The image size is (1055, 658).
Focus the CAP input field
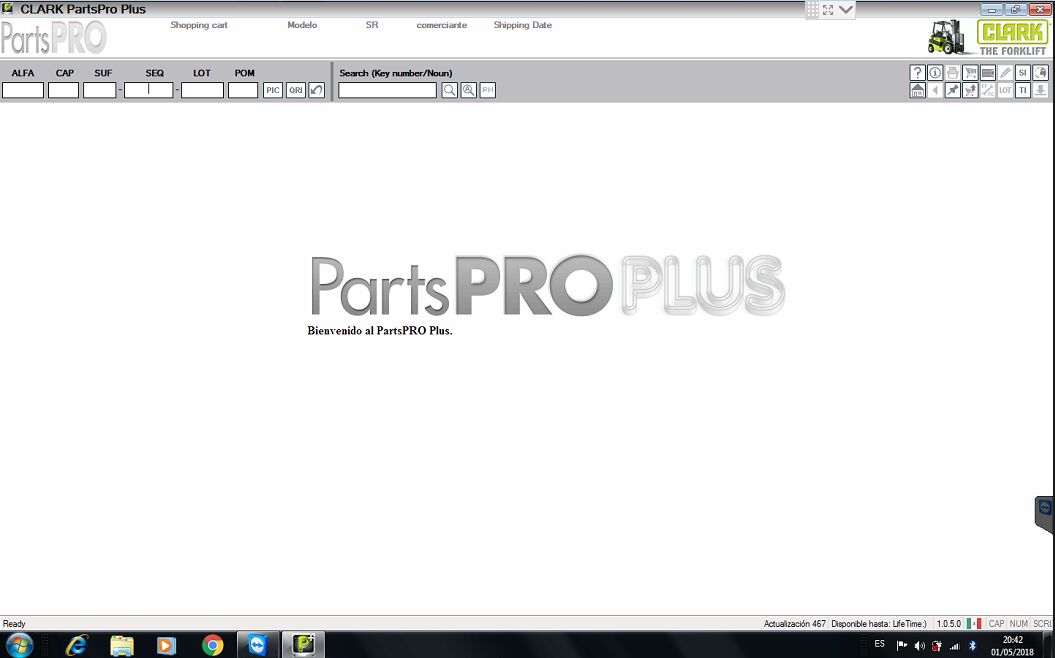click(63, 90)
